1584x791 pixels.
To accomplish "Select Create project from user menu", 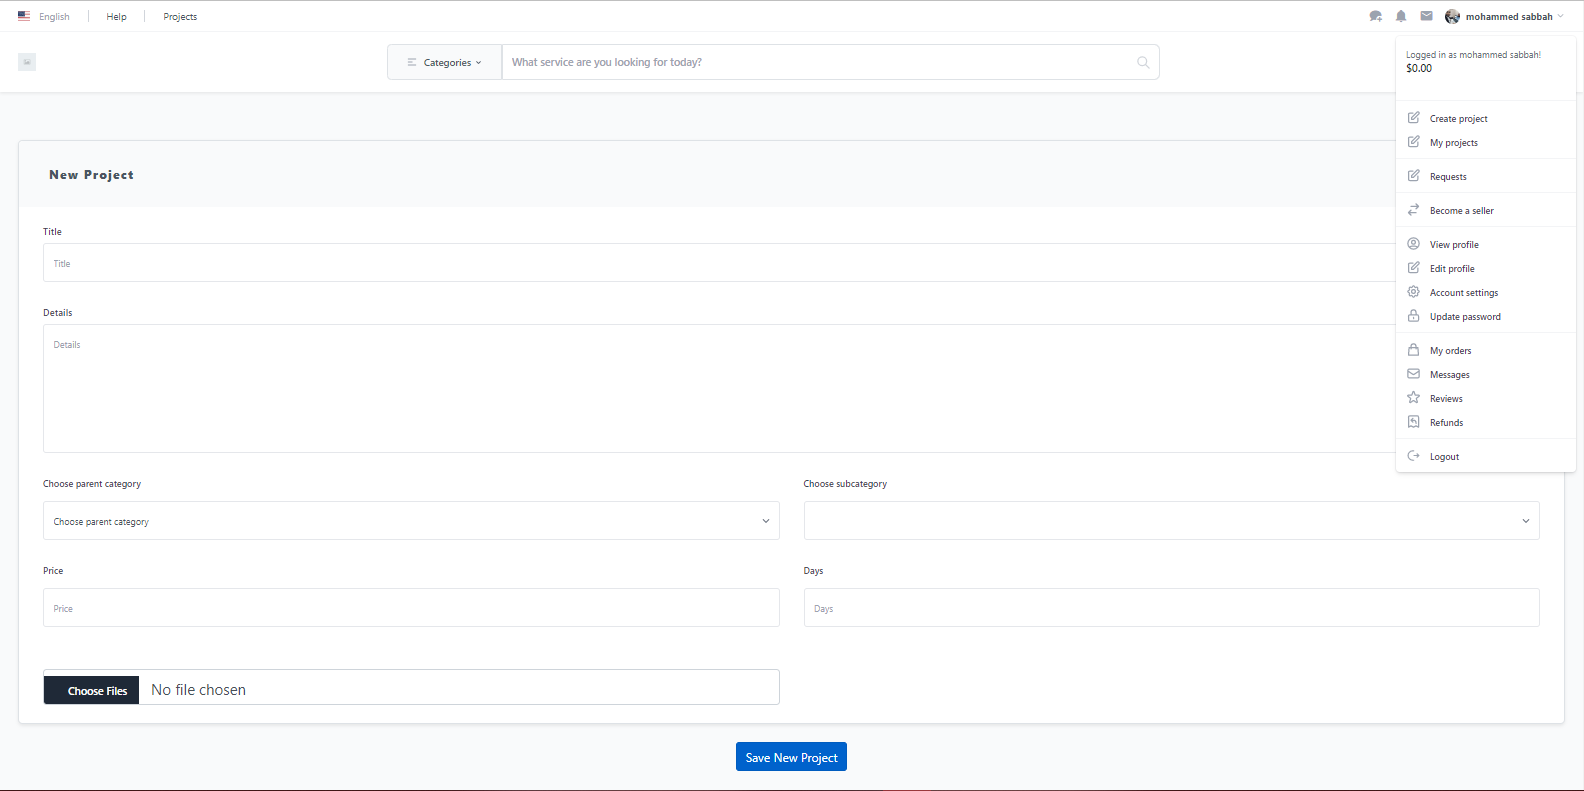I will 1458,119.
